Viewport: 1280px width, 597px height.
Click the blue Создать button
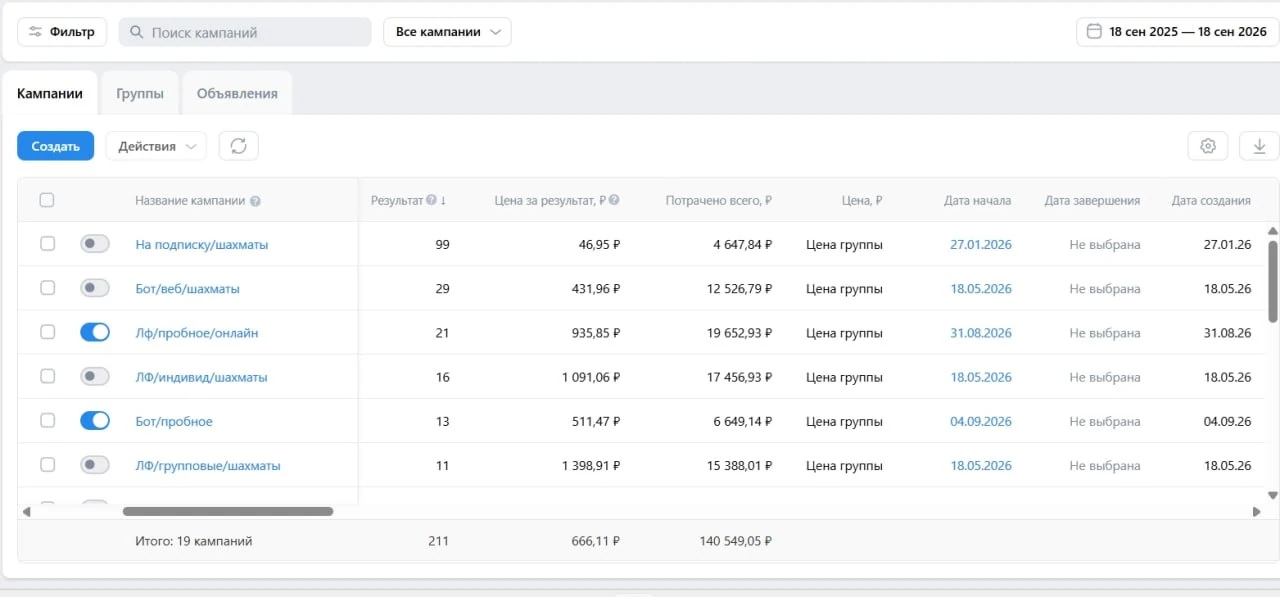[55, 146]
